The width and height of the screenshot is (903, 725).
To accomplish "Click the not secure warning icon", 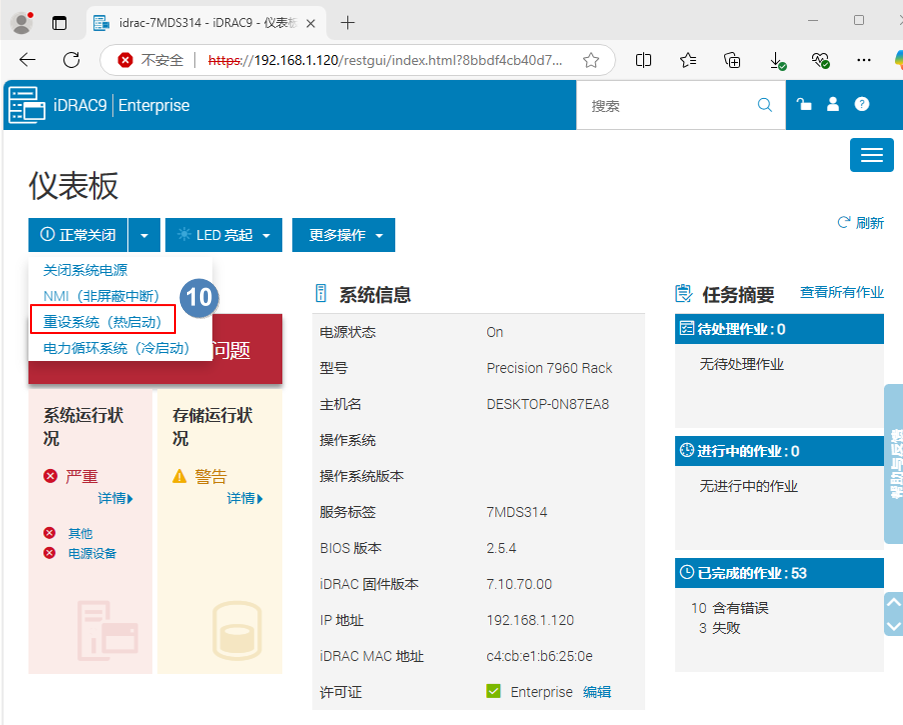I will 125,60.
